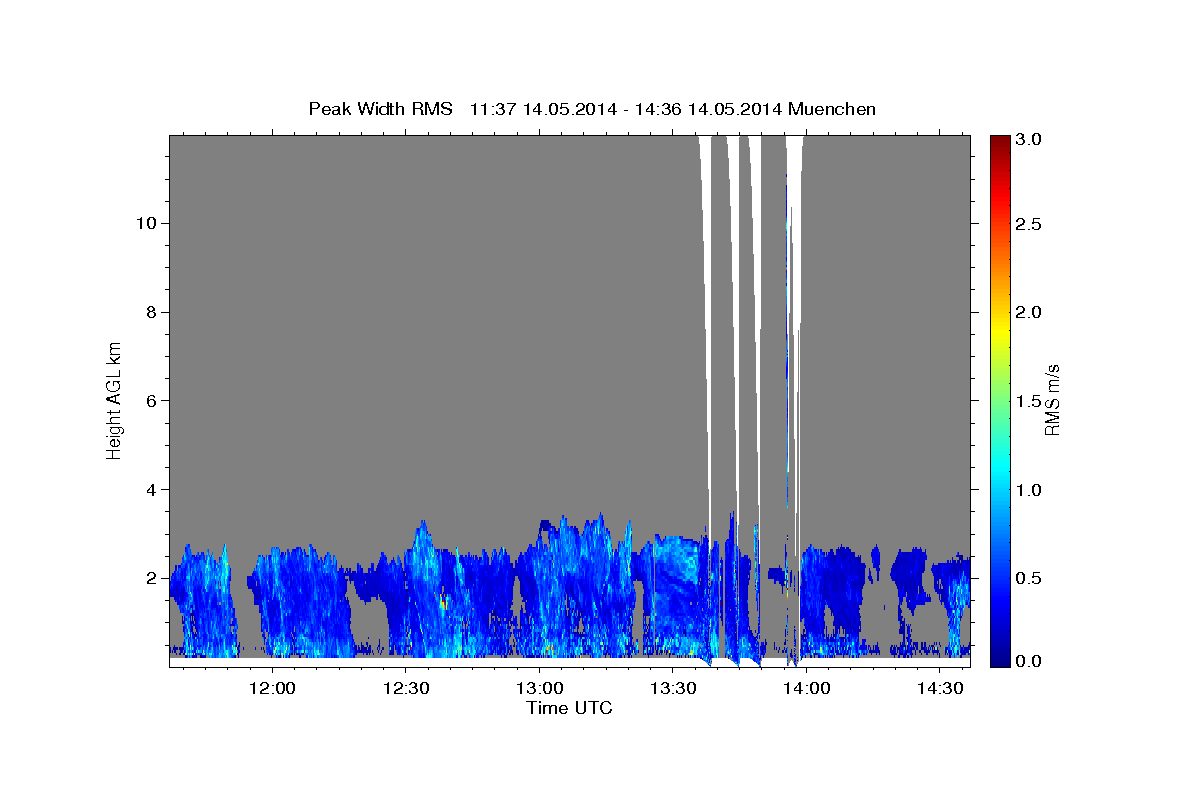Image resolution: width=1200 pixels, height=800 pixels.
Task: Click the colorbar value 0.5
Action: click(x=1031, y=578)
